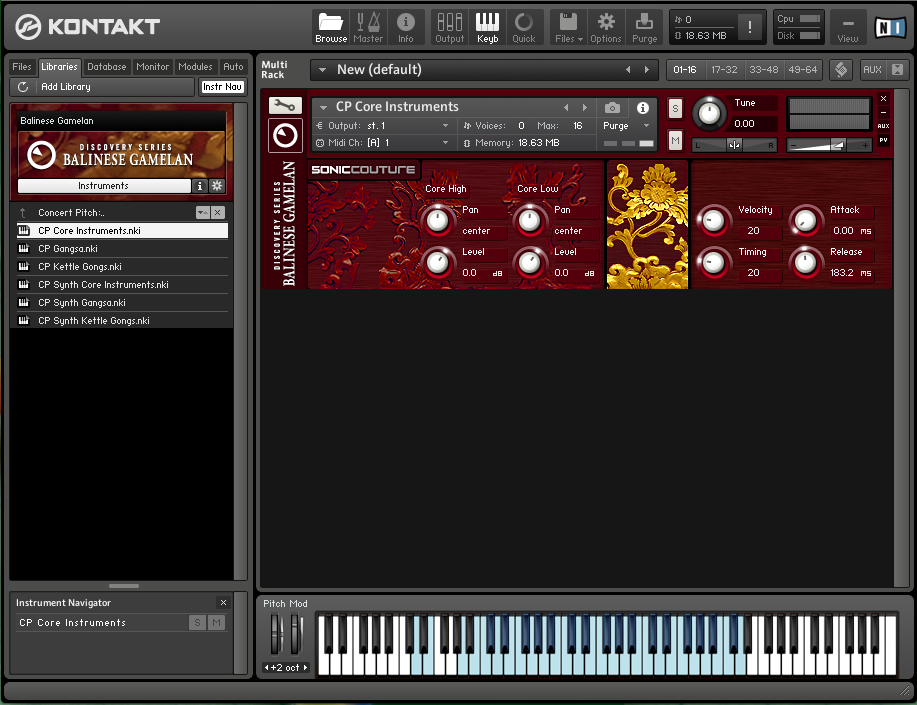
Task: Open the library settings gear icon
Action: 217,185
